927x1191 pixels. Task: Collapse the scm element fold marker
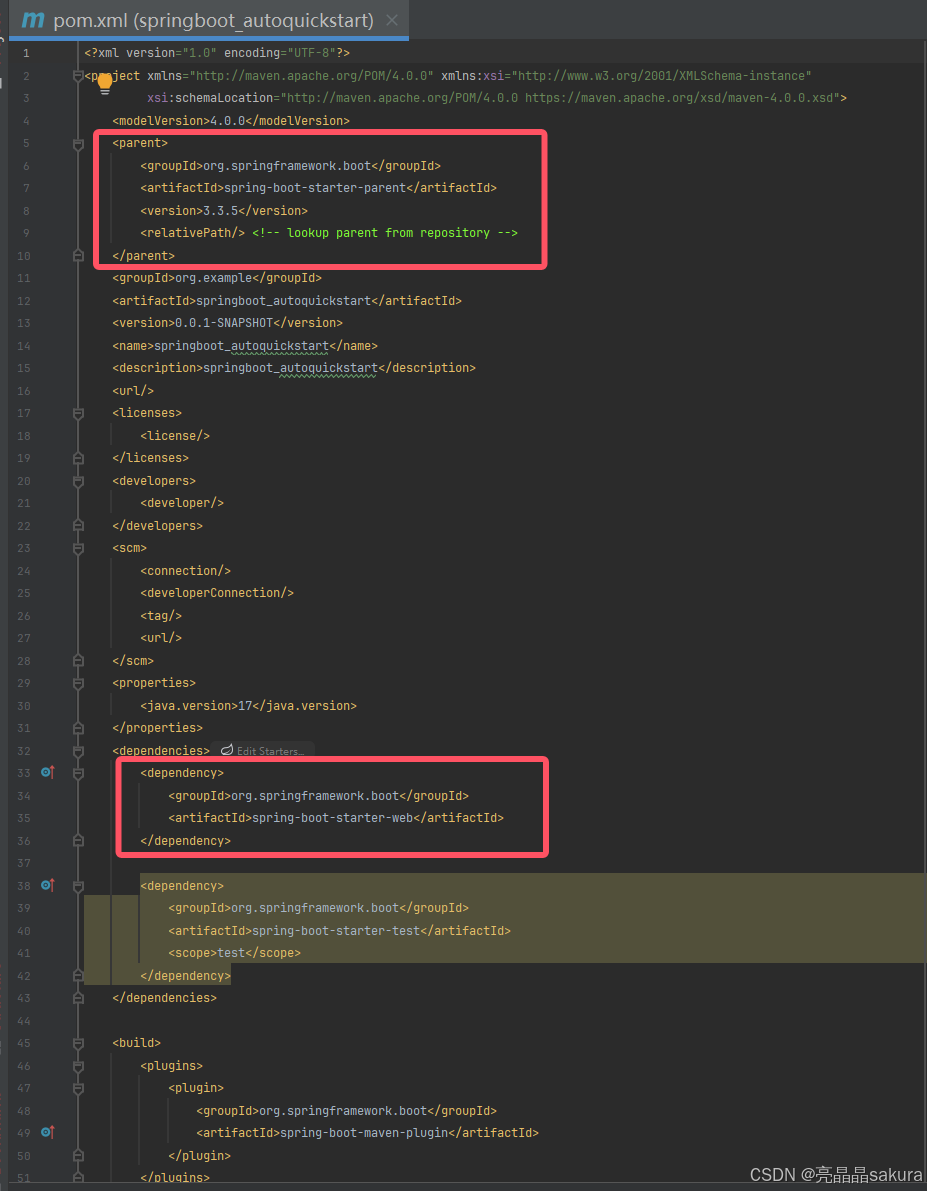click(78, 548)
